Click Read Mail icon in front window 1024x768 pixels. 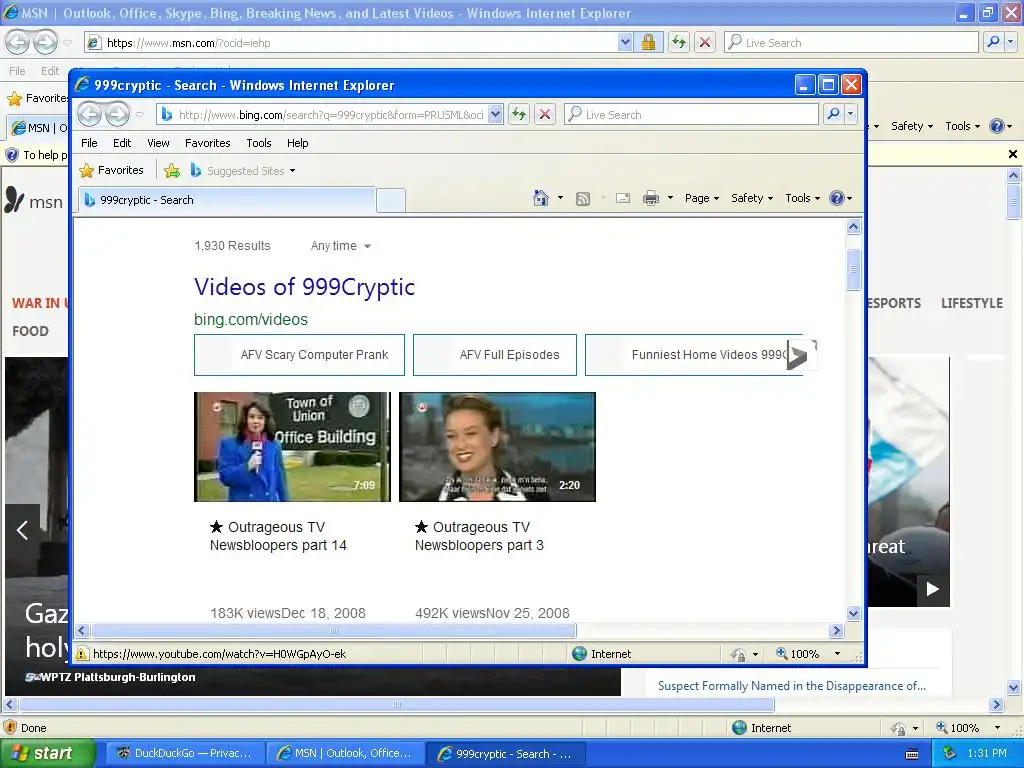click(623, 198)
